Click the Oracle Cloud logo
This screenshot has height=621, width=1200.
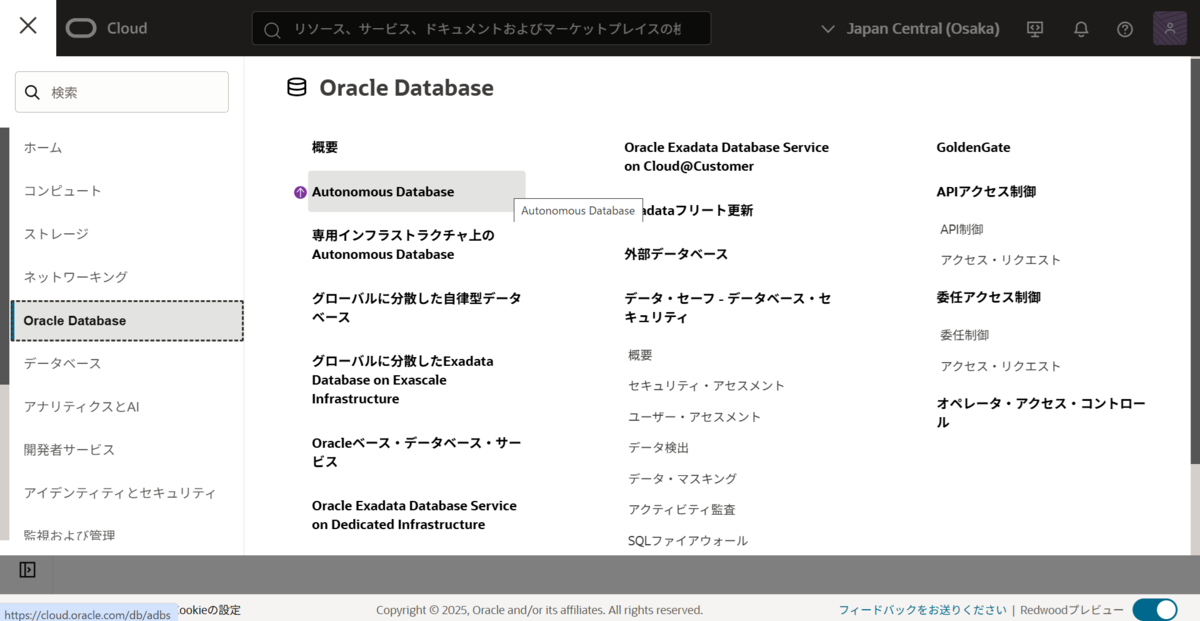[x=107, y=28]
